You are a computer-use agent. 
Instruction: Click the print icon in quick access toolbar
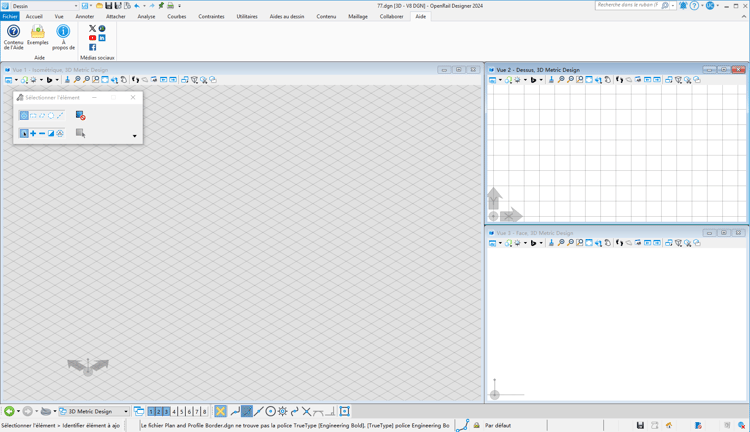[170, 6]
